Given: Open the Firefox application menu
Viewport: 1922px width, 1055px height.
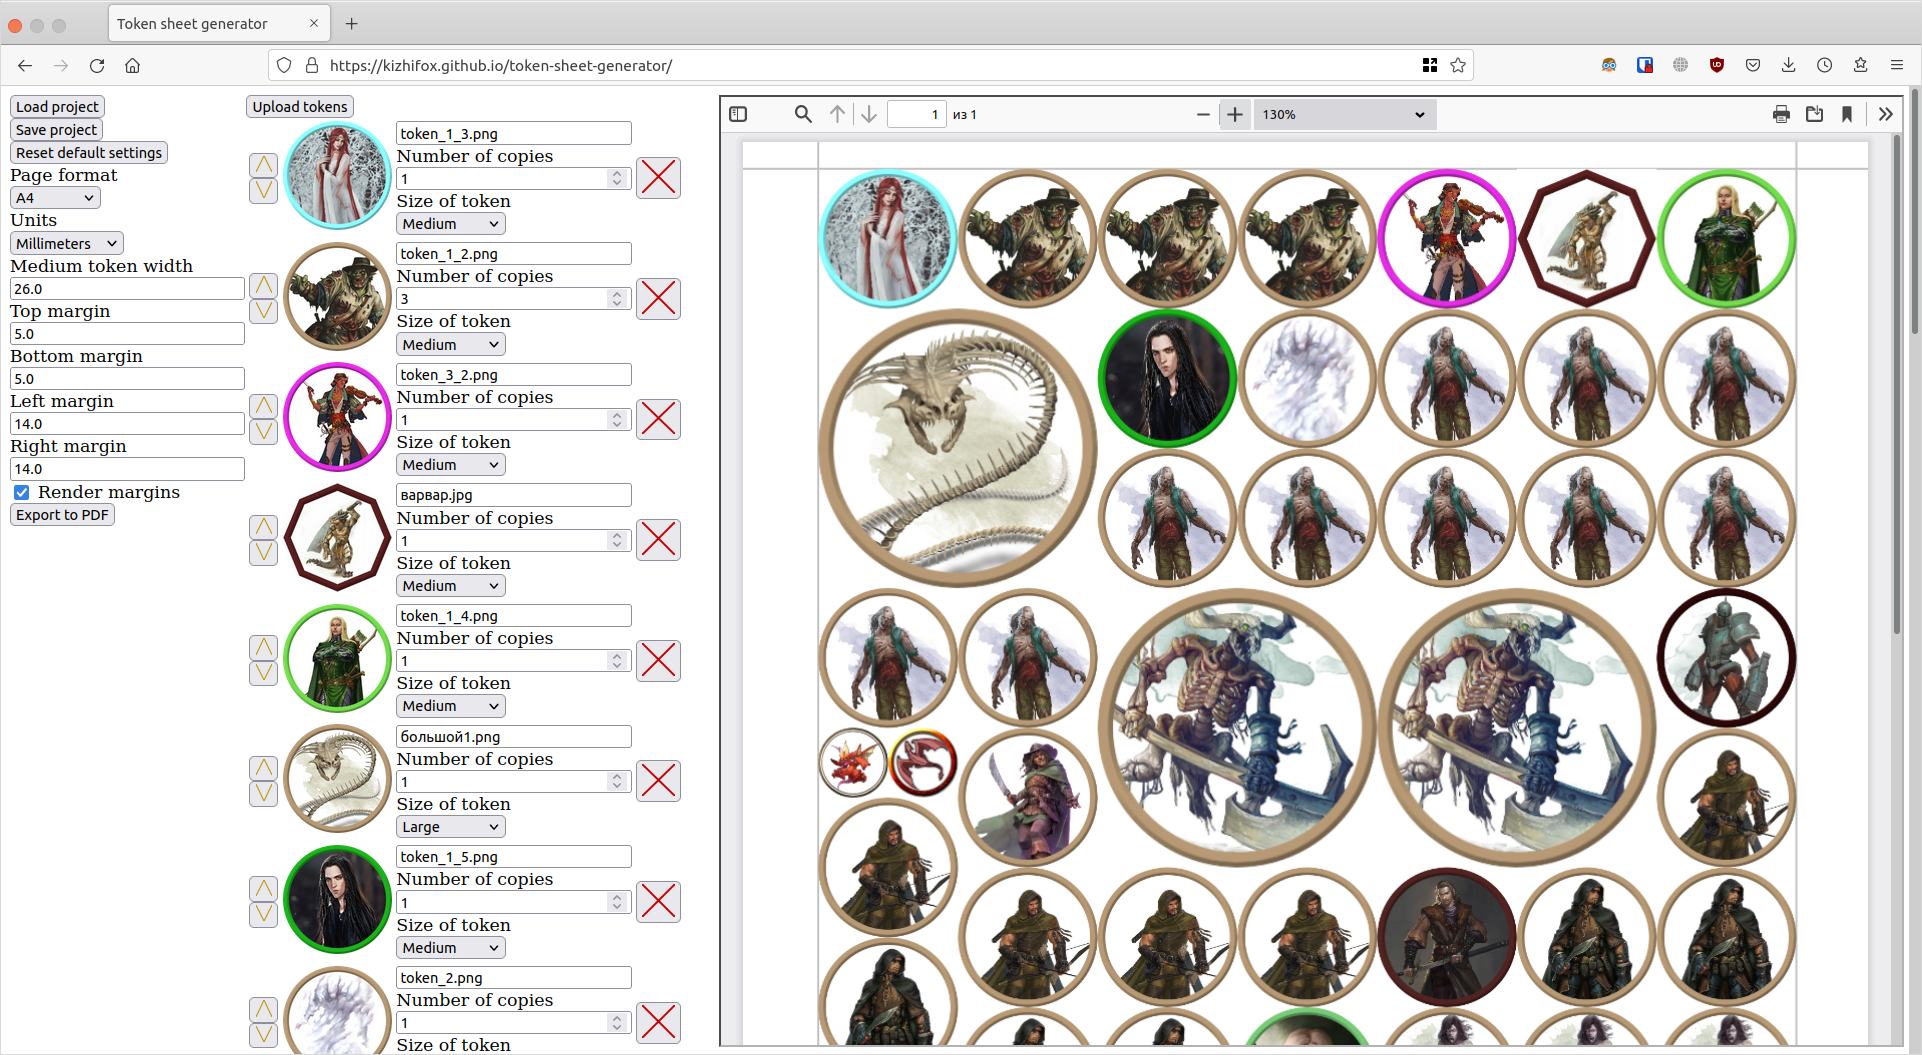Looking at the screenshot, I should (1896, 65).
